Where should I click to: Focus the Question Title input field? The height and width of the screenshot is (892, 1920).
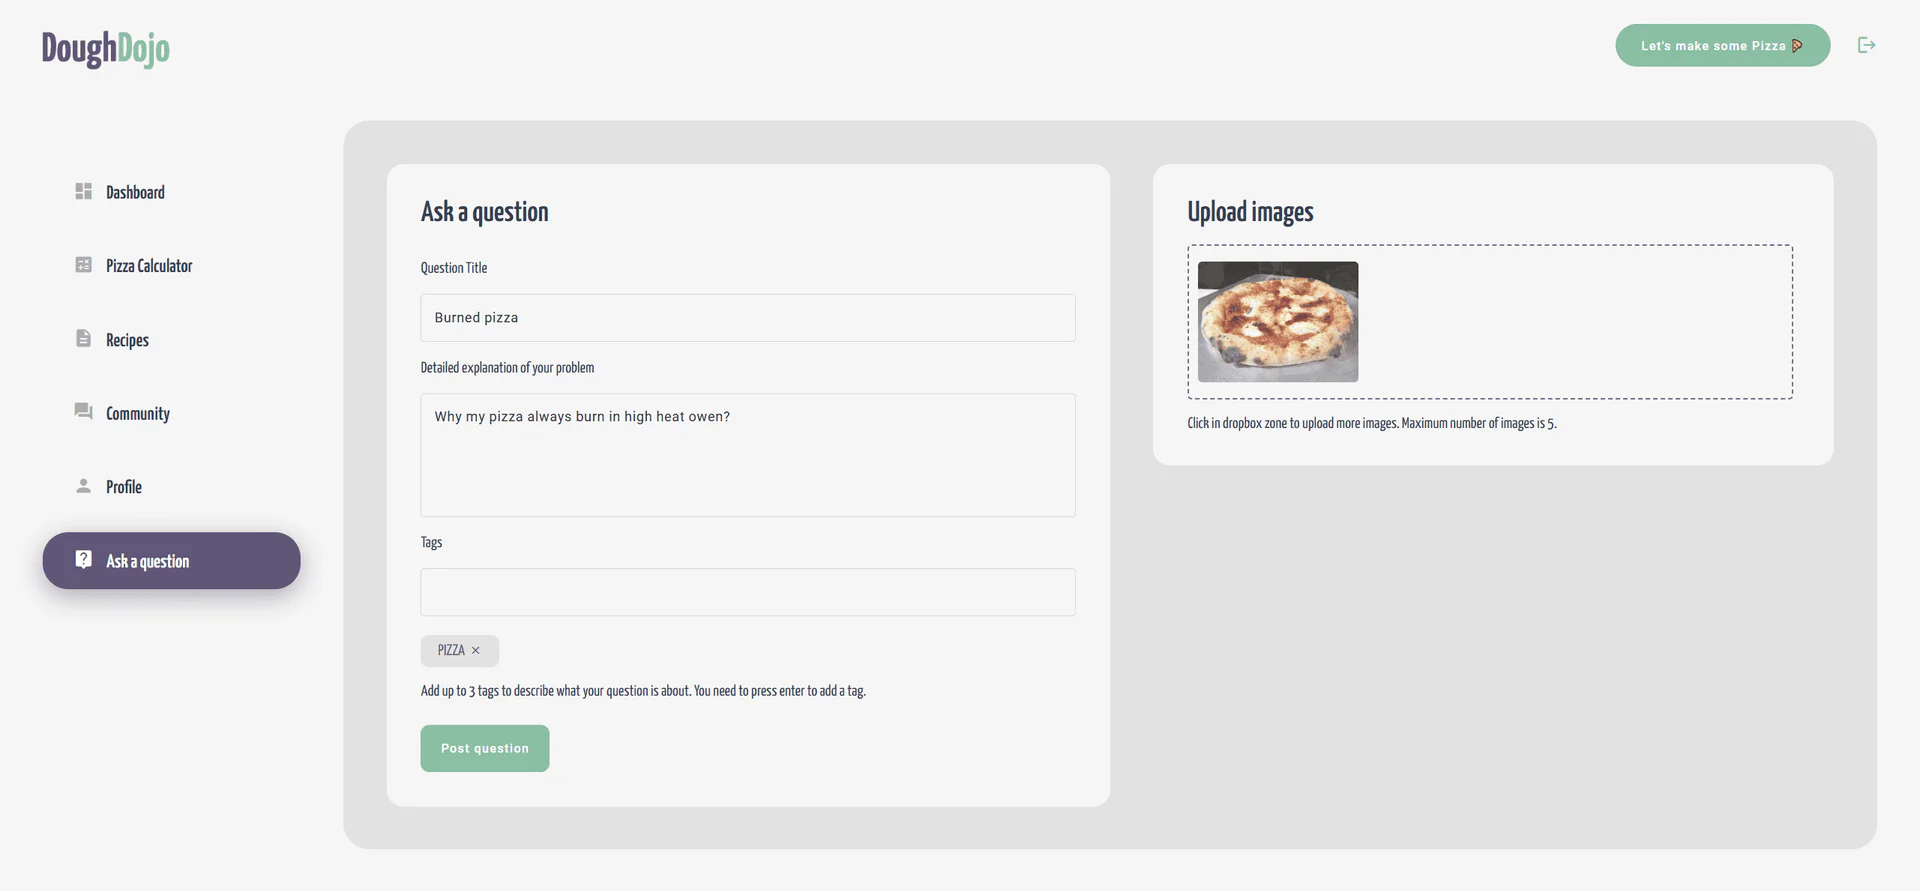(747, 318)
